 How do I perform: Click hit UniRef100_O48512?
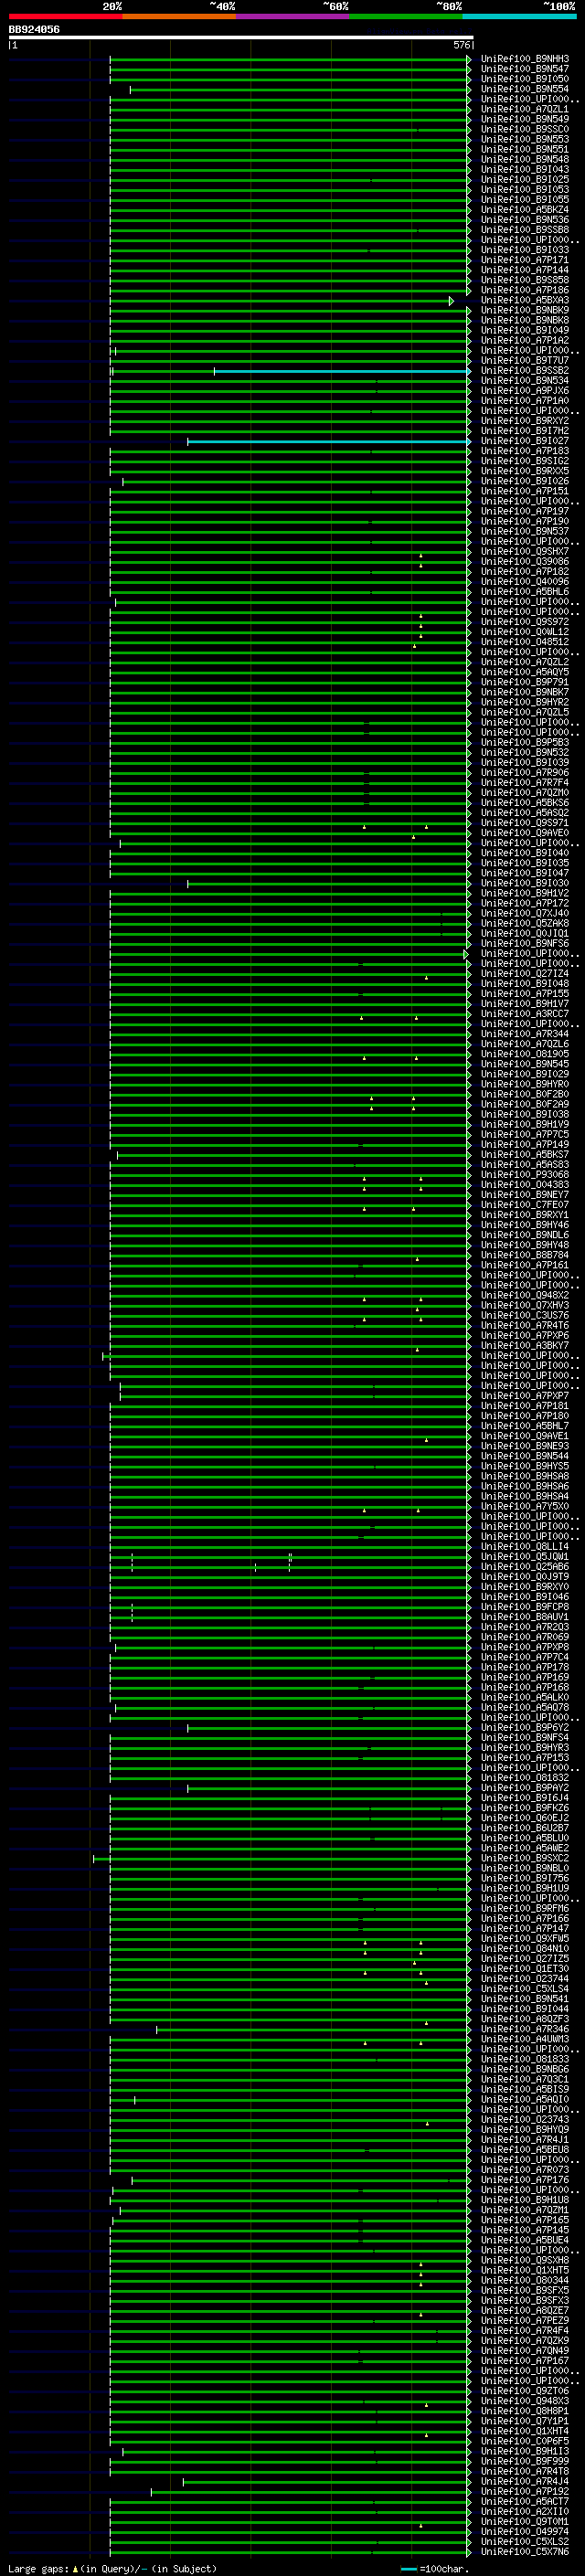coord(525,642)
